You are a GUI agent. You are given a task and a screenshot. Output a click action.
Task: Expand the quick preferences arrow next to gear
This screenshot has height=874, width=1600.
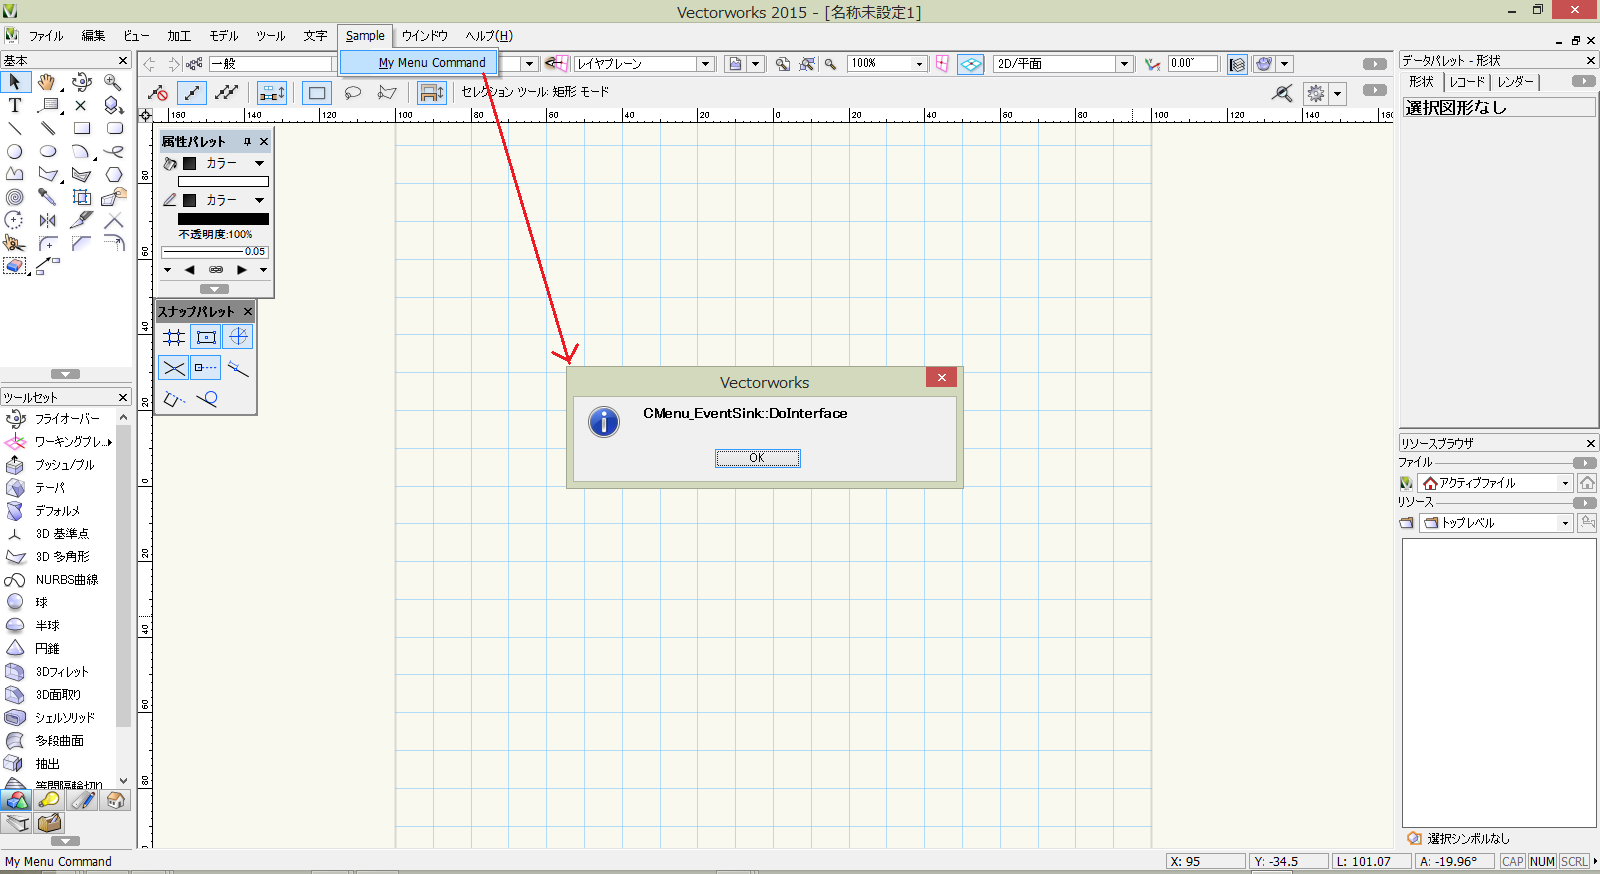[x=1338, y=94]
